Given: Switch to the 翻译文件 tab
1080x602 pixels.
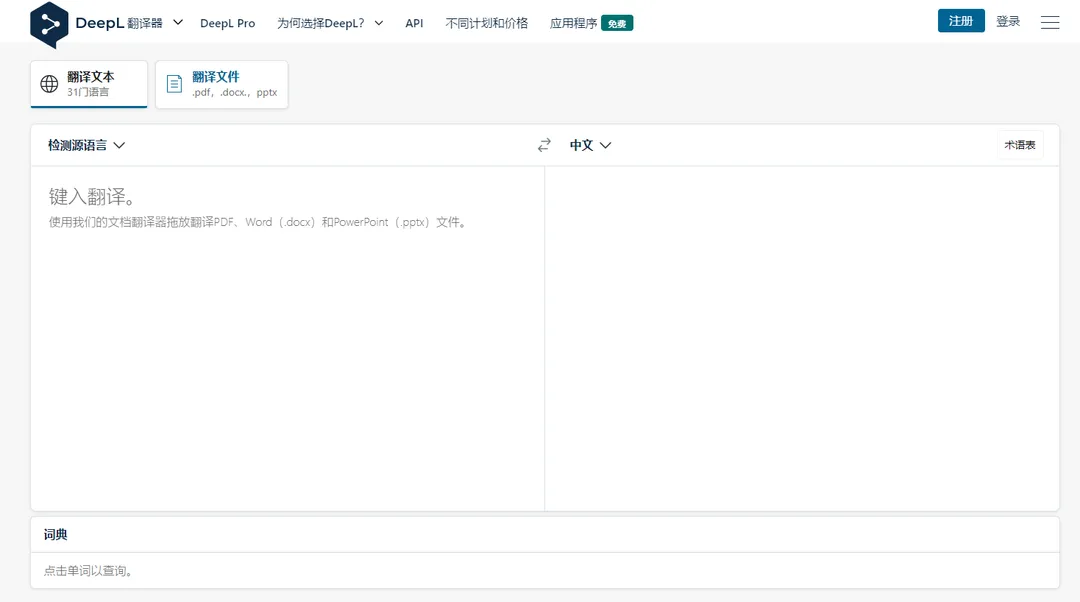Looking at the screenshot, I should pos(222,84).
